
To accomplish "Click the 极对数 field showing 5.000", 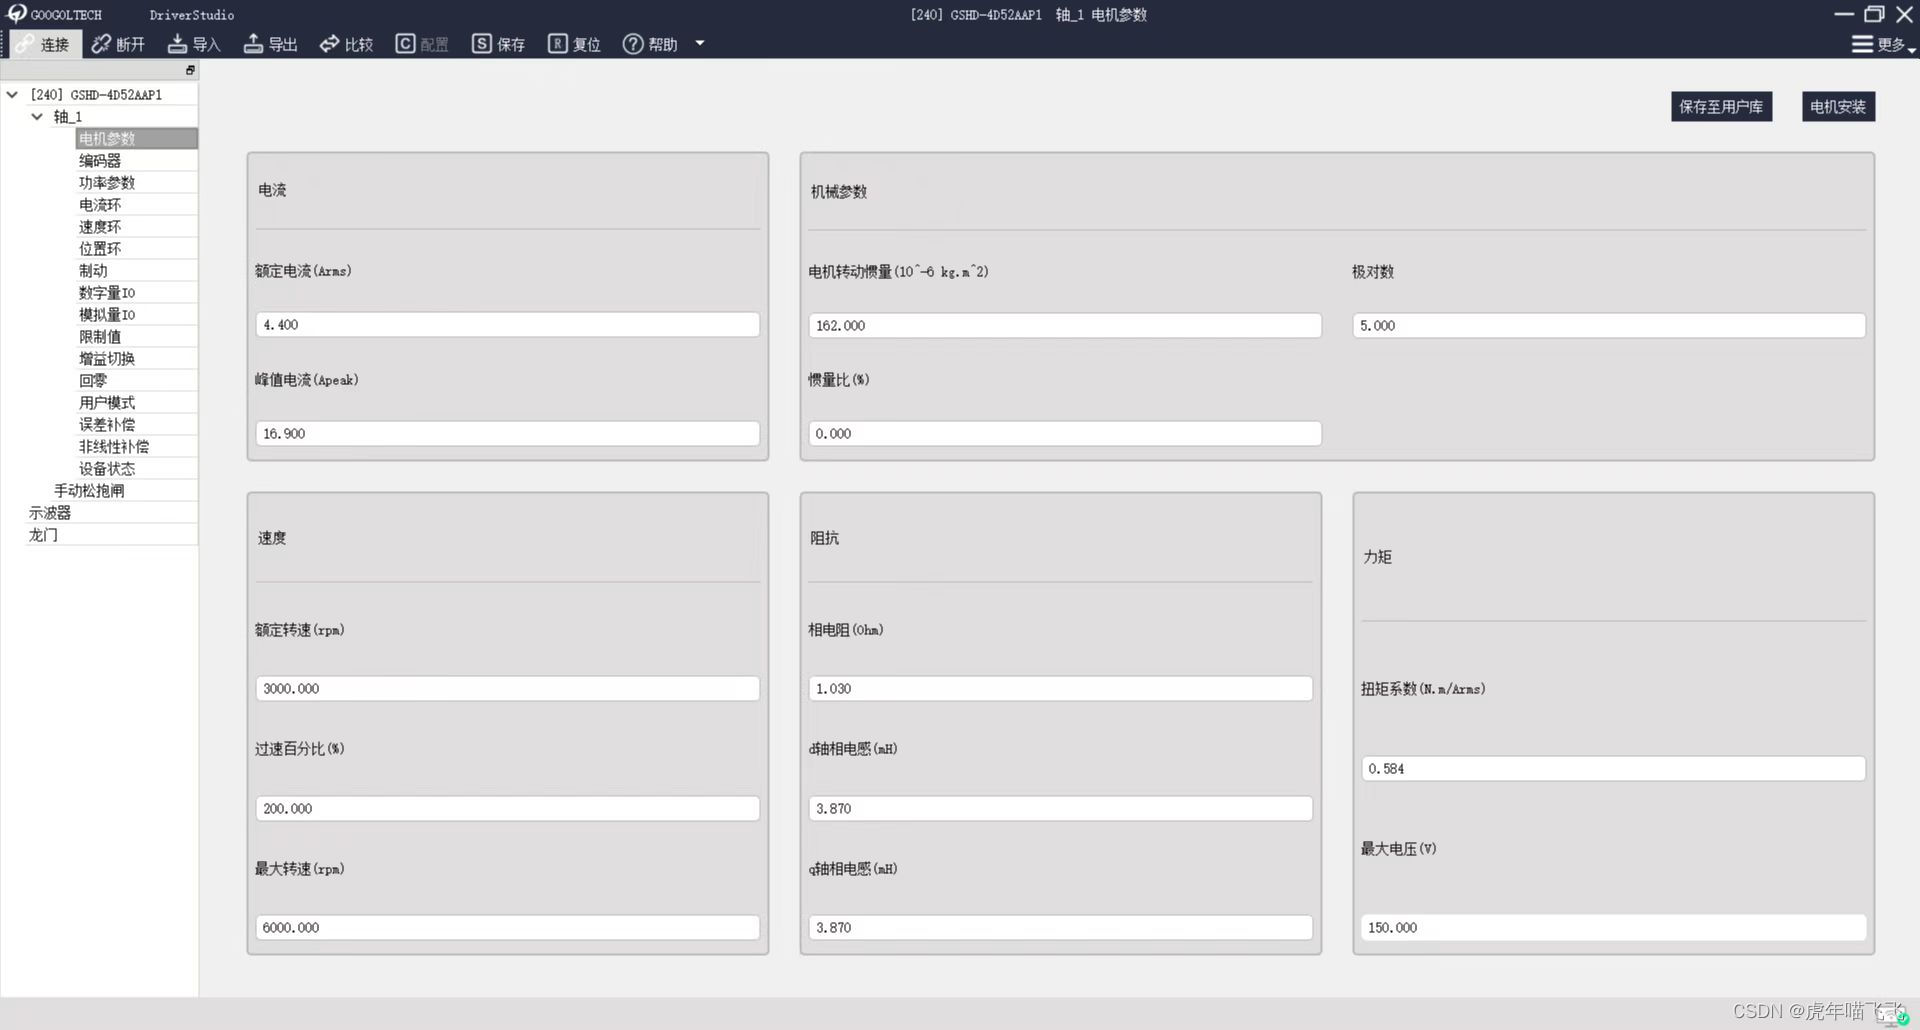I will click(1609, 326).
